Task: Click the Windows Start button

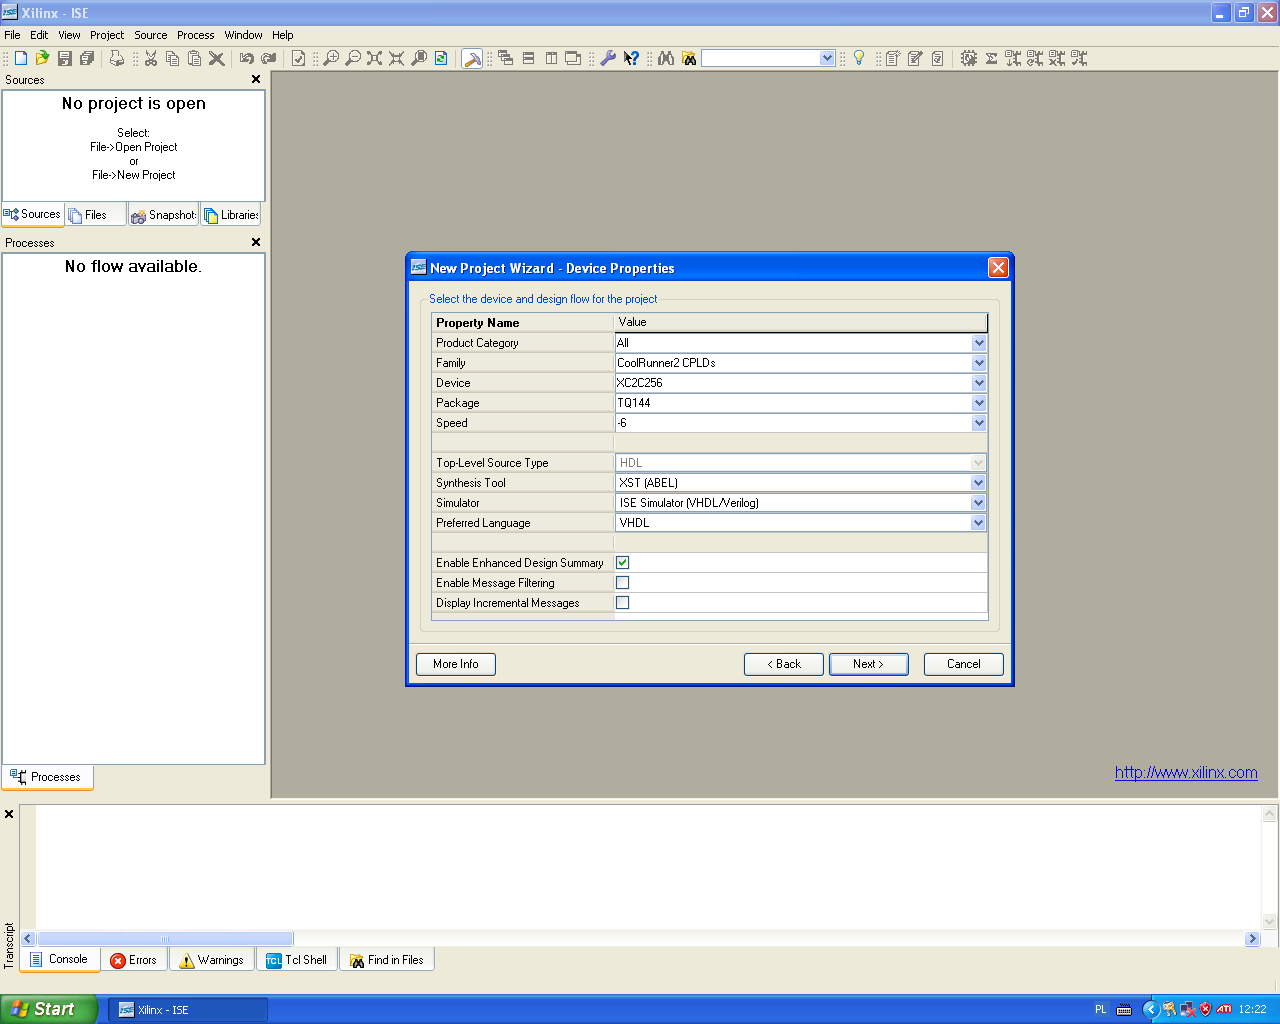Action: point(49,1009)
